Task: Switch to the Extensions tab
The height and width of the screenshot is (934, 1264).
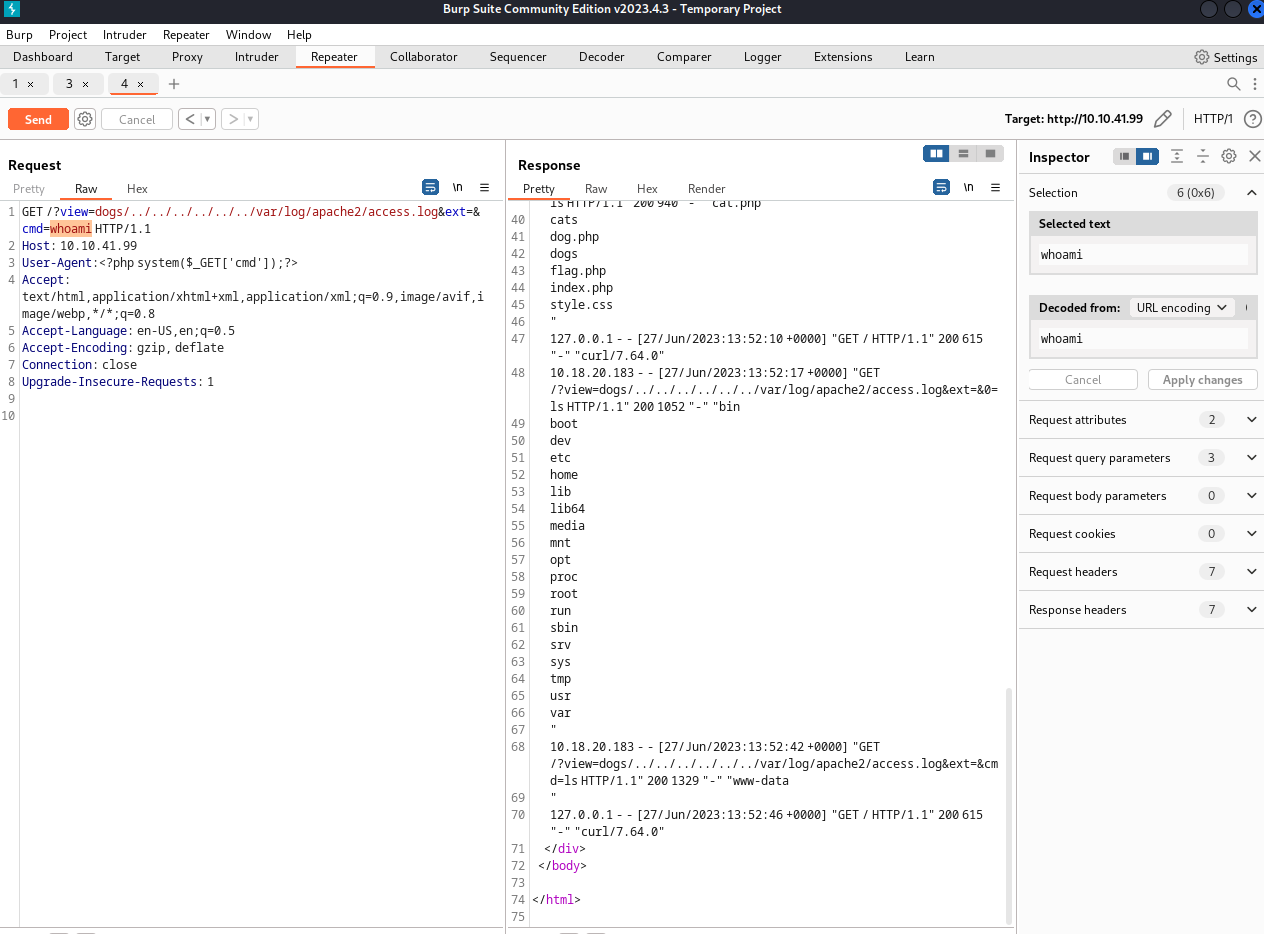Action: 843,57
